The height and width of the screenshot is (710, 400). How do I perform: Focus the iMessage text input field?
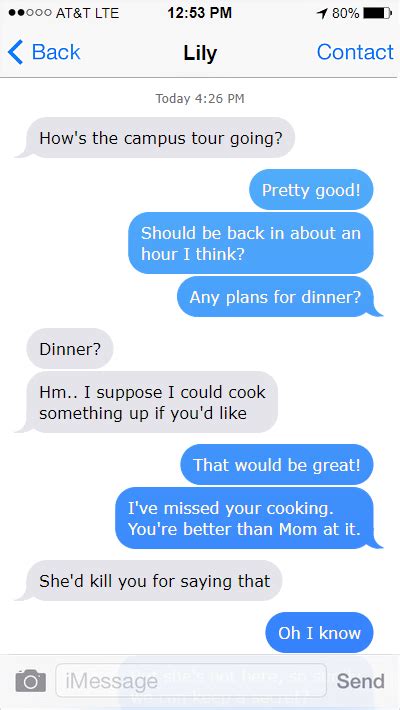[x=191, y=681]
